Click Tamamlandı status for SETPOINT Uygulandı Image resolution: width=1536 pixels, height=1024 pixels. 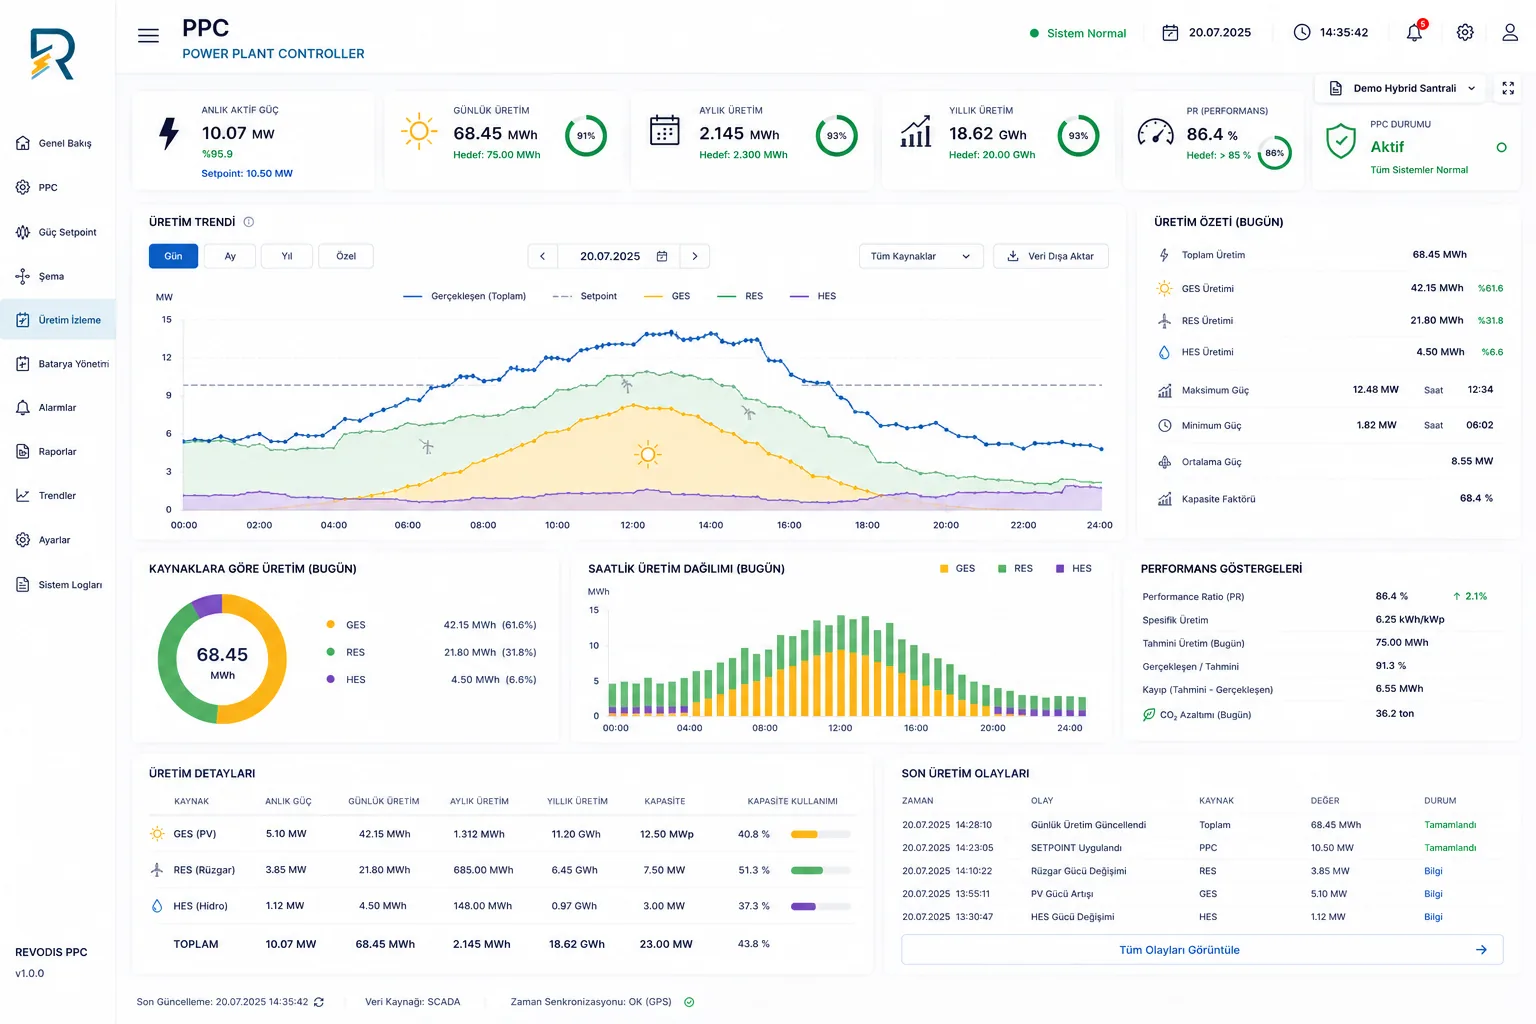pyautogui.click(x=1450, y=848)
